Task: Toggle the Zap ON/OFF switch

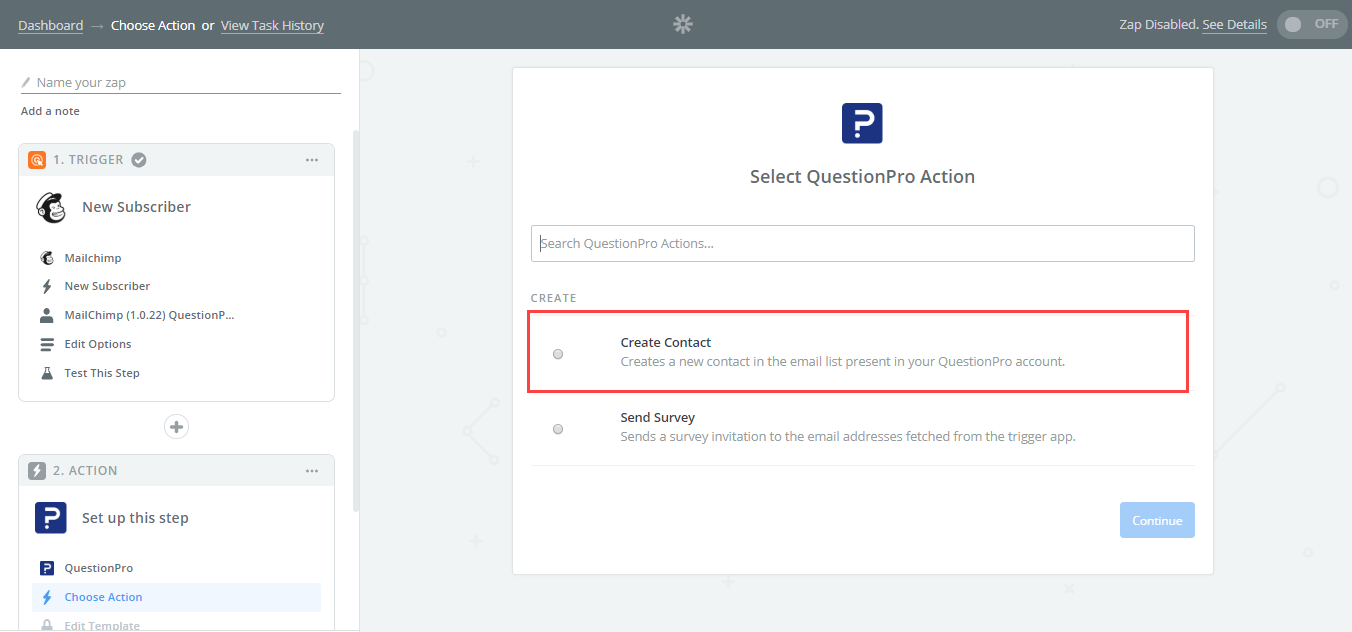Action: [x=1312, y=25]
